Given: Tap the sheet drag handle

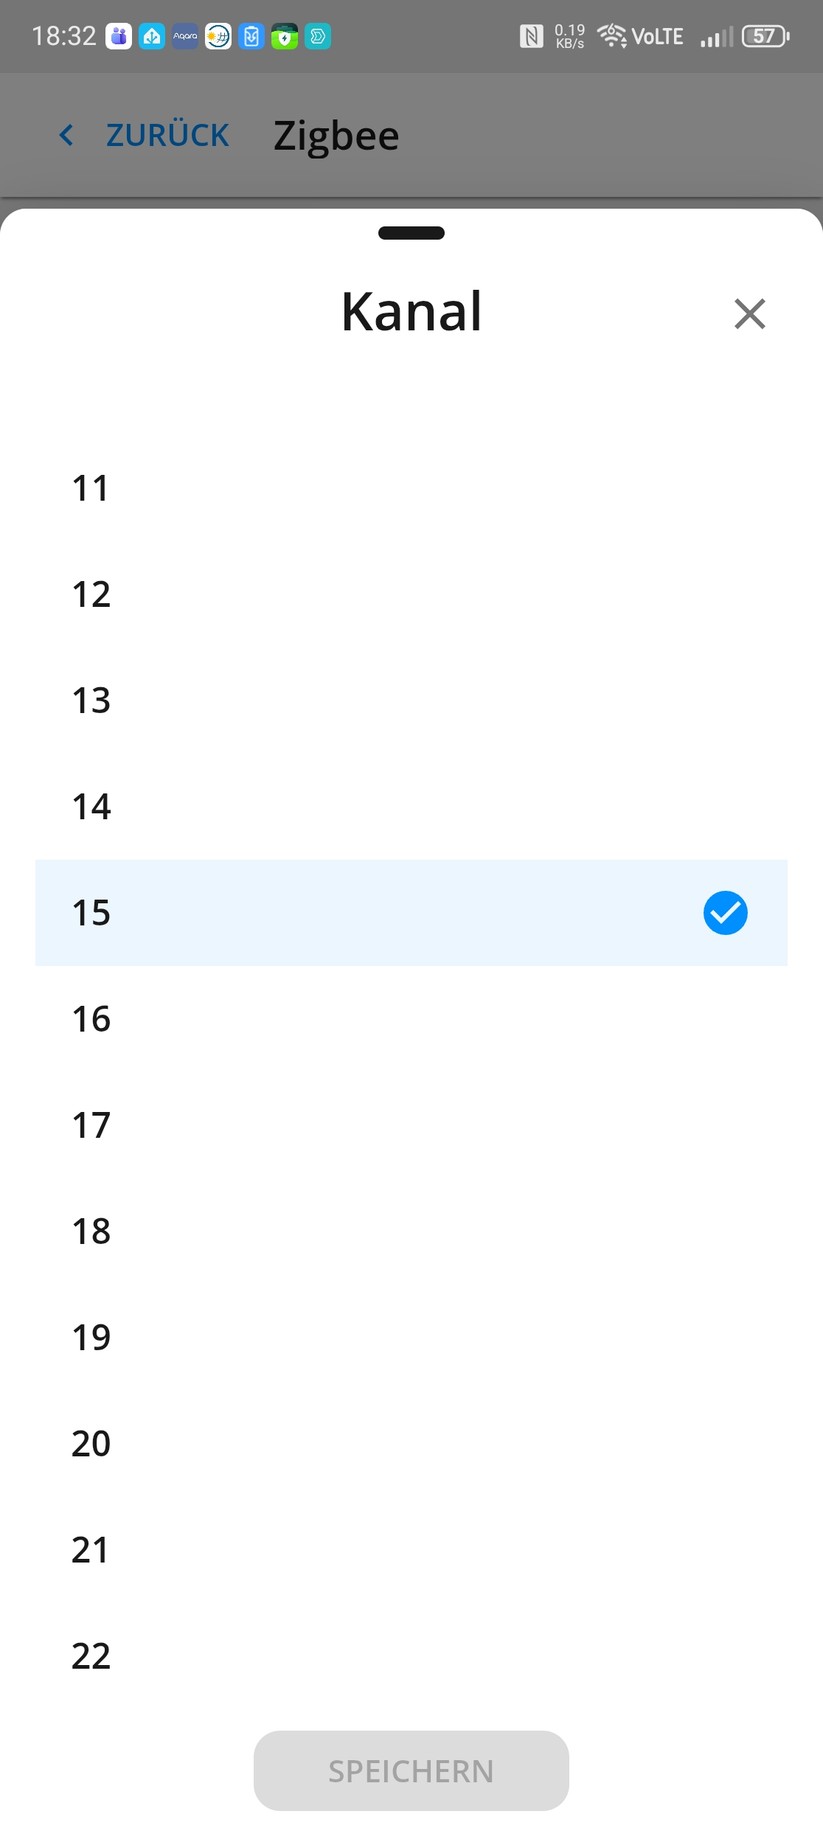Looking at the screenshot, I should pyautogui.click(x=411, y=234).
